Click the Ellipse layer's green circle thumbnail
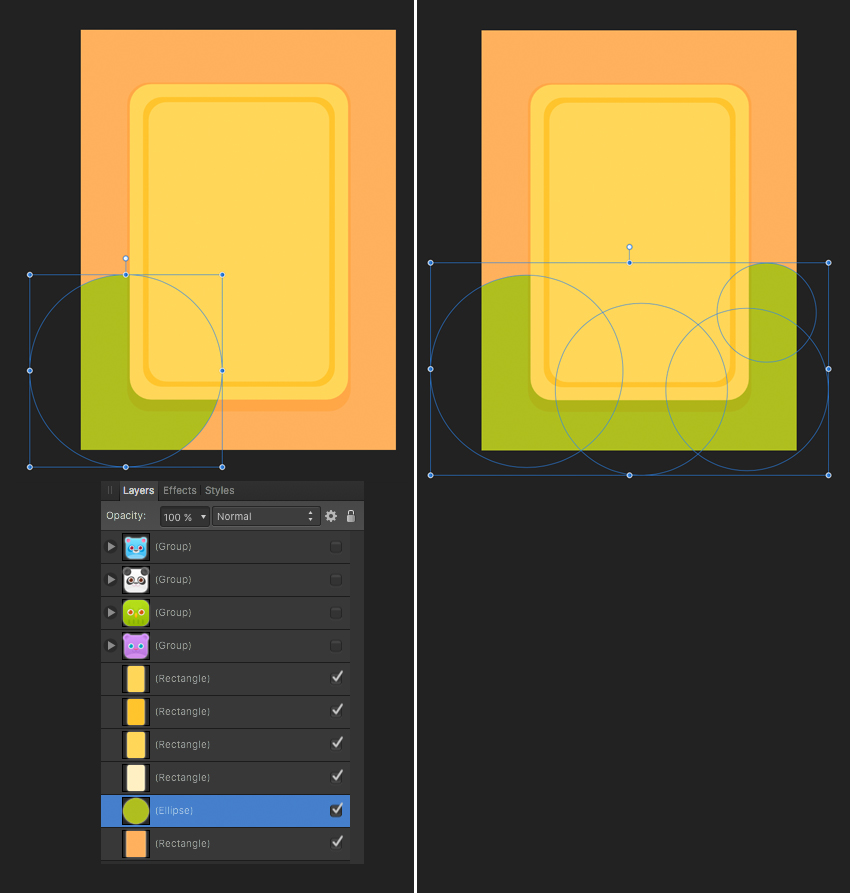This screenshot has height=893, width=850. point(136,811)
